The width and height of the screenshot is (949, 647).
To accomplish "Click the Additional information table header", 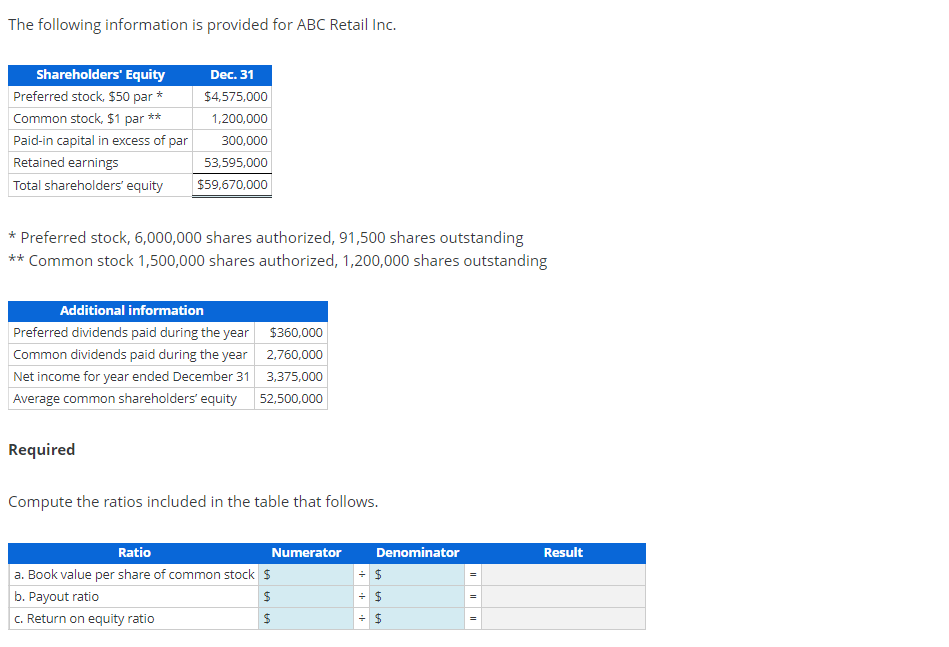I will (167, 310).
